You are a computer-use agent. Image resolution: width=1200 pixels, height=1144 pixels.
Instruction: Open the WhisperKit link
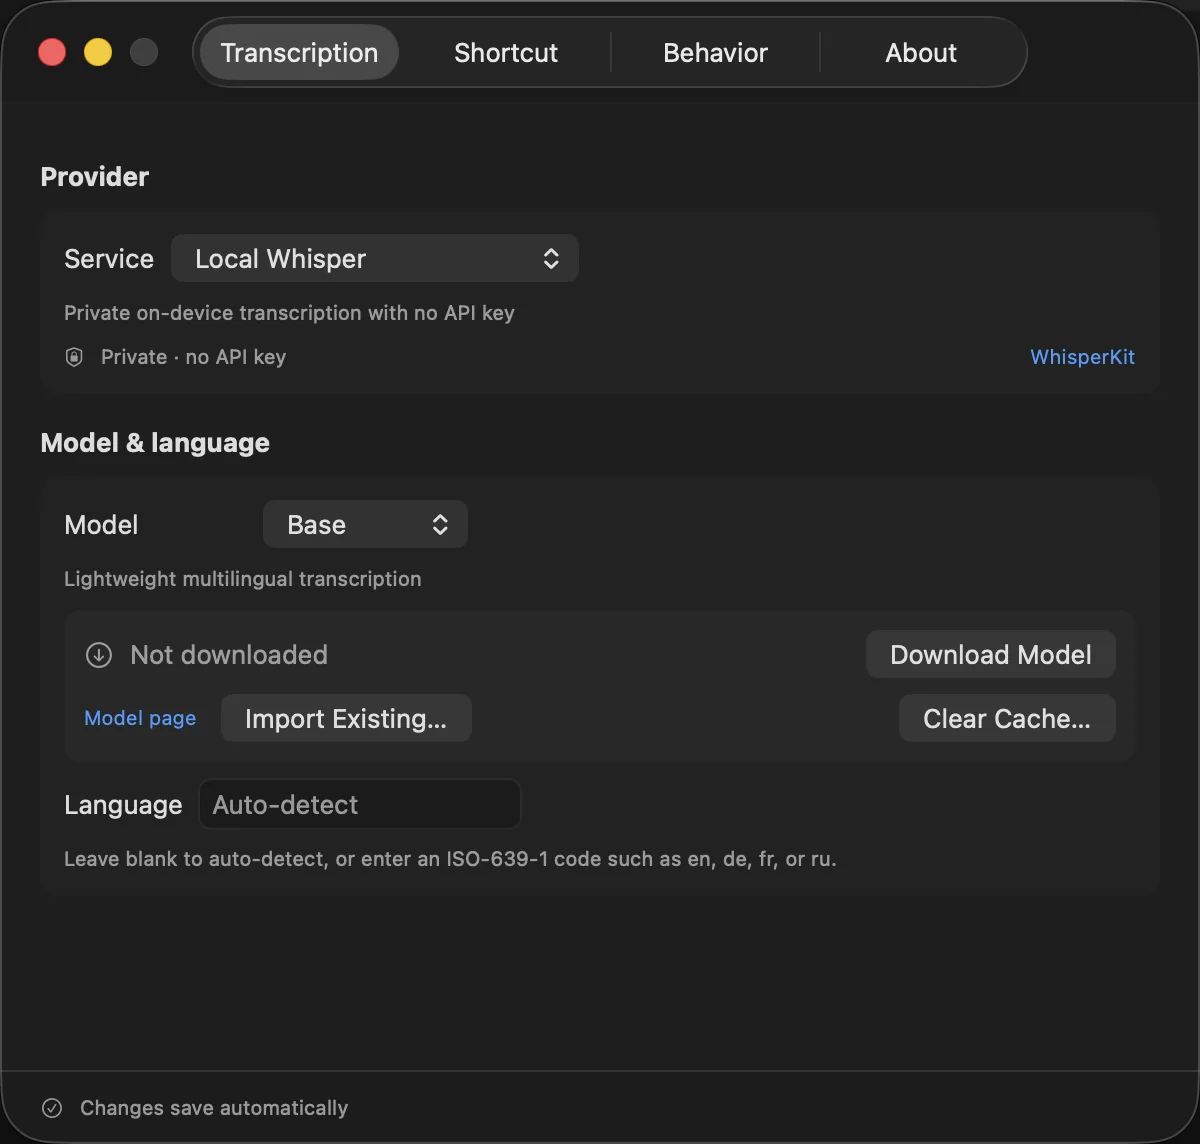tap(1082, 357)
